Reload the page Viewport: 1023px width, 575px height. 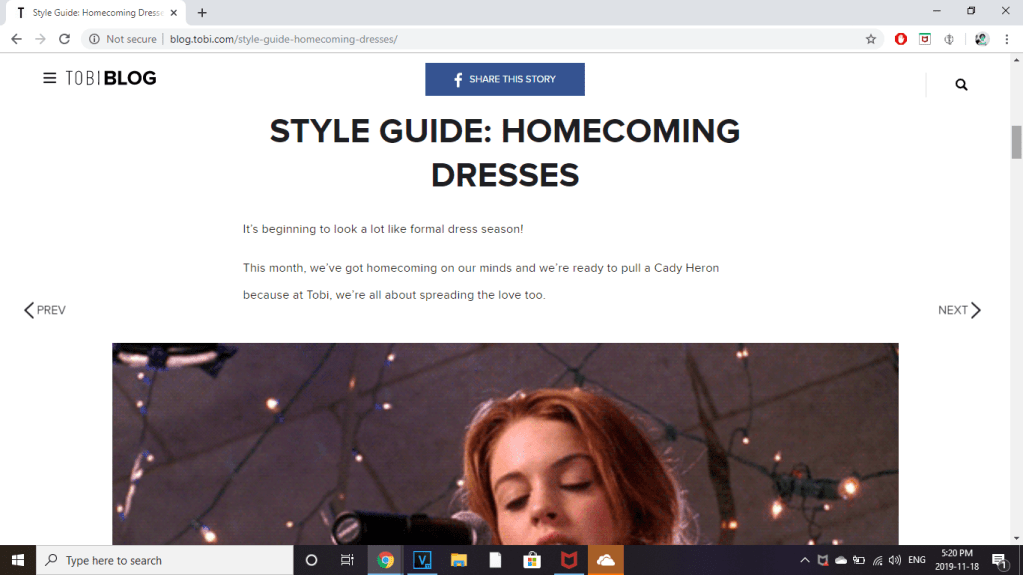(64, 39)
